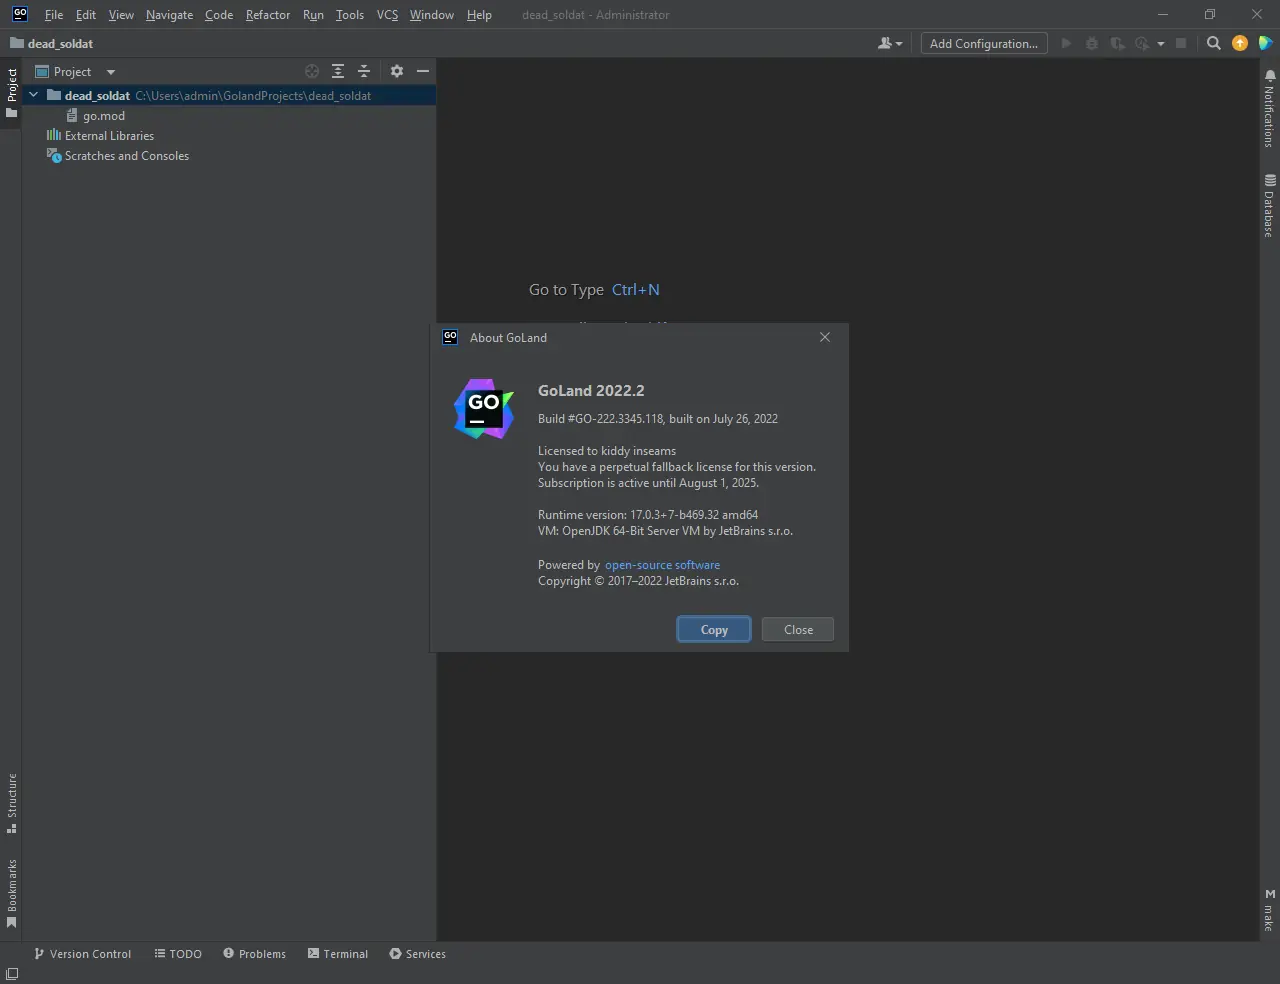Viewport: 1280px width, 984px height.
Task: Open the make tool window stripe
Action: 1270,910
